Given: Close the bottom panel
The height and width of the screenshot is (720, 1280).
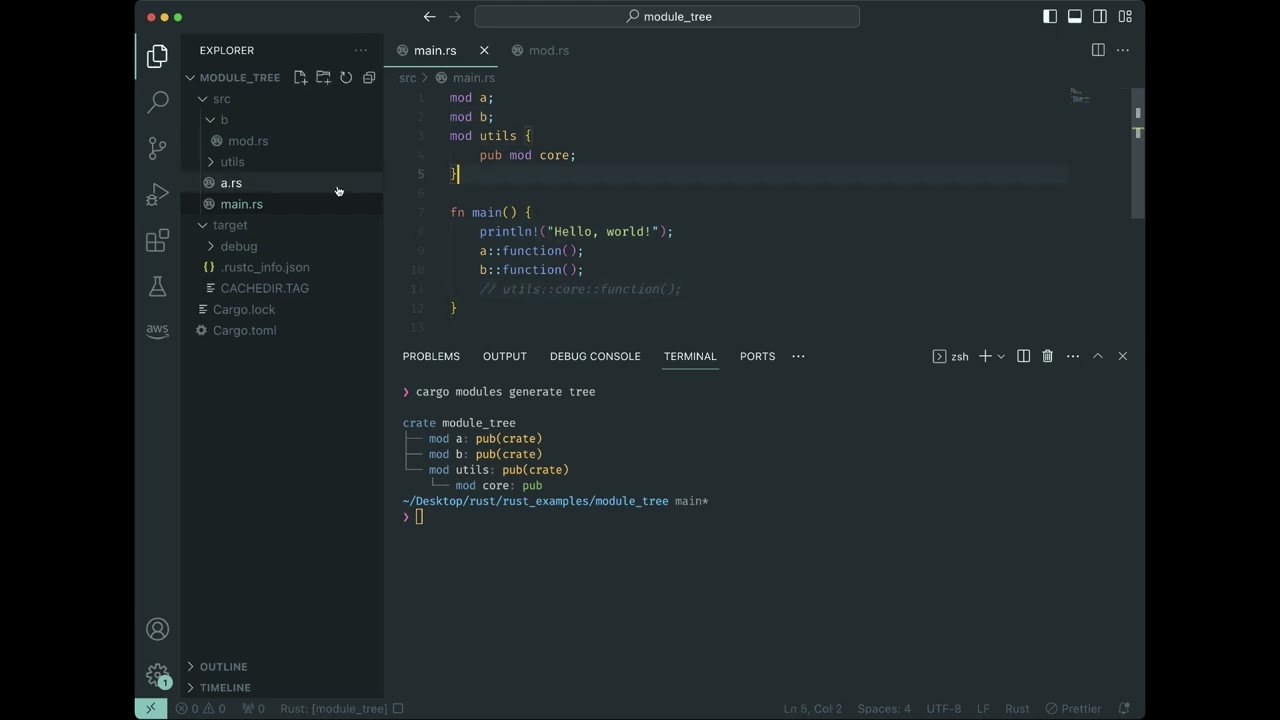Looking at the screenshot, I should (1122, 356).
